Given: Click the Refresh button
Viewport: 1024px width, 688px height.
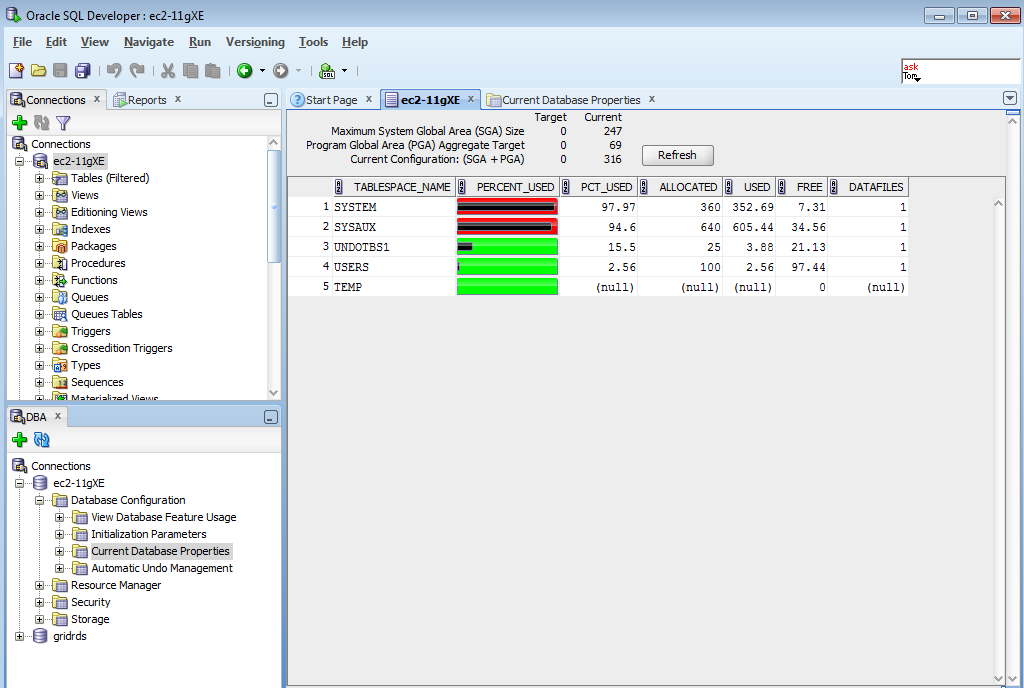Looking at the screenshot, I should [677, 155].
